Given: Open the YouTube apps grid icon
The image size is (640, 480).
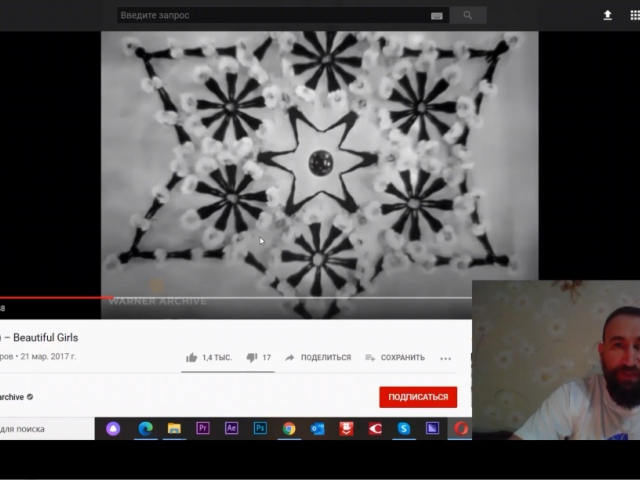Looking at the screenshot, I should [635, 16].
